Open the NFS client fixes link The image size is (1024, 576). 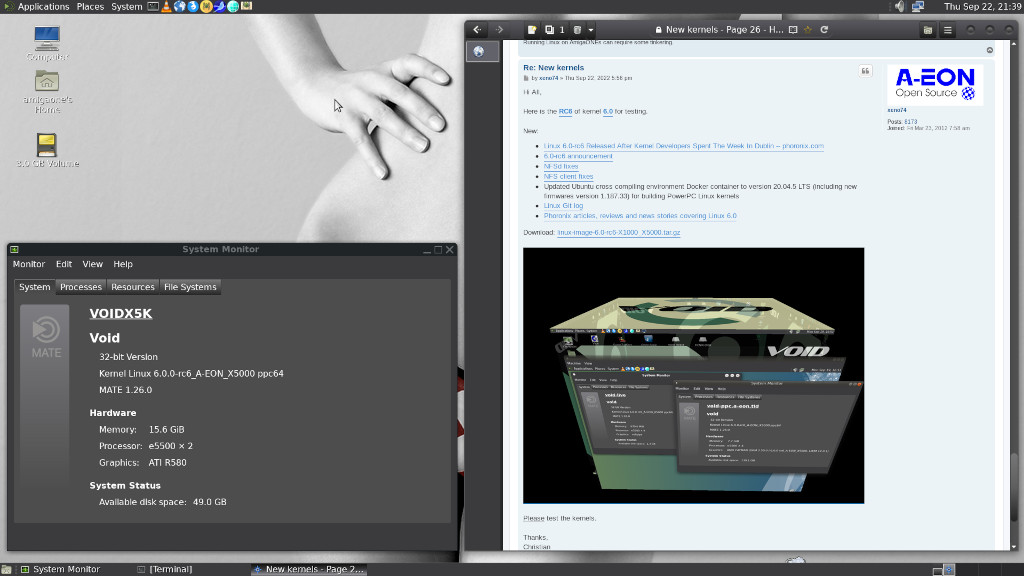(568, 176)
